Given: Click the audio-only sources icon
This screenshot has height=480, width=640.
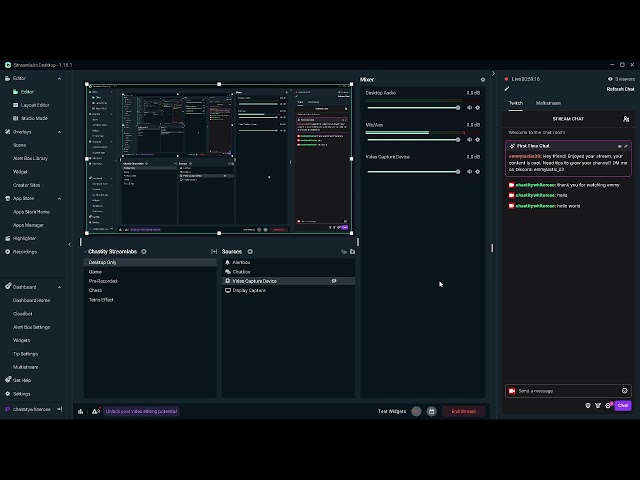Looking at the screenshot, I should coord(344,251).
